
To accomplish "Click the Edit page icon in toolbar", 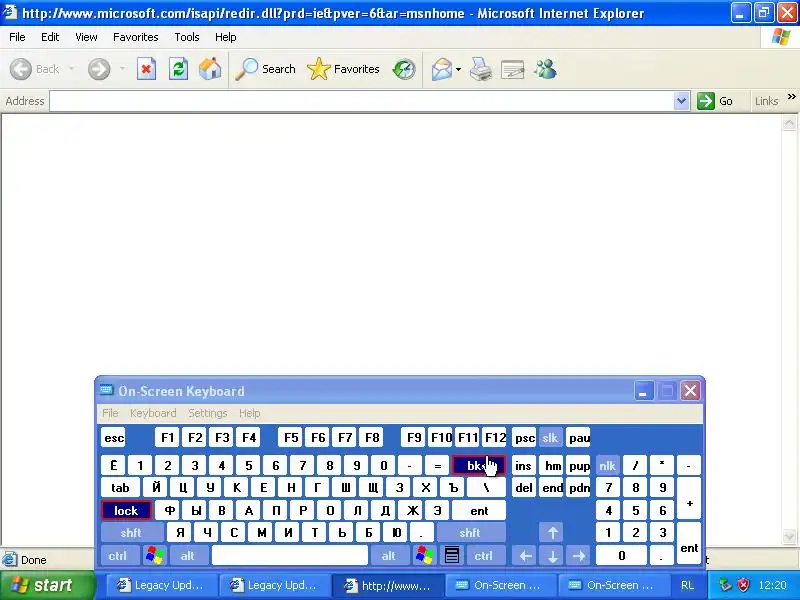I will 513,69.
